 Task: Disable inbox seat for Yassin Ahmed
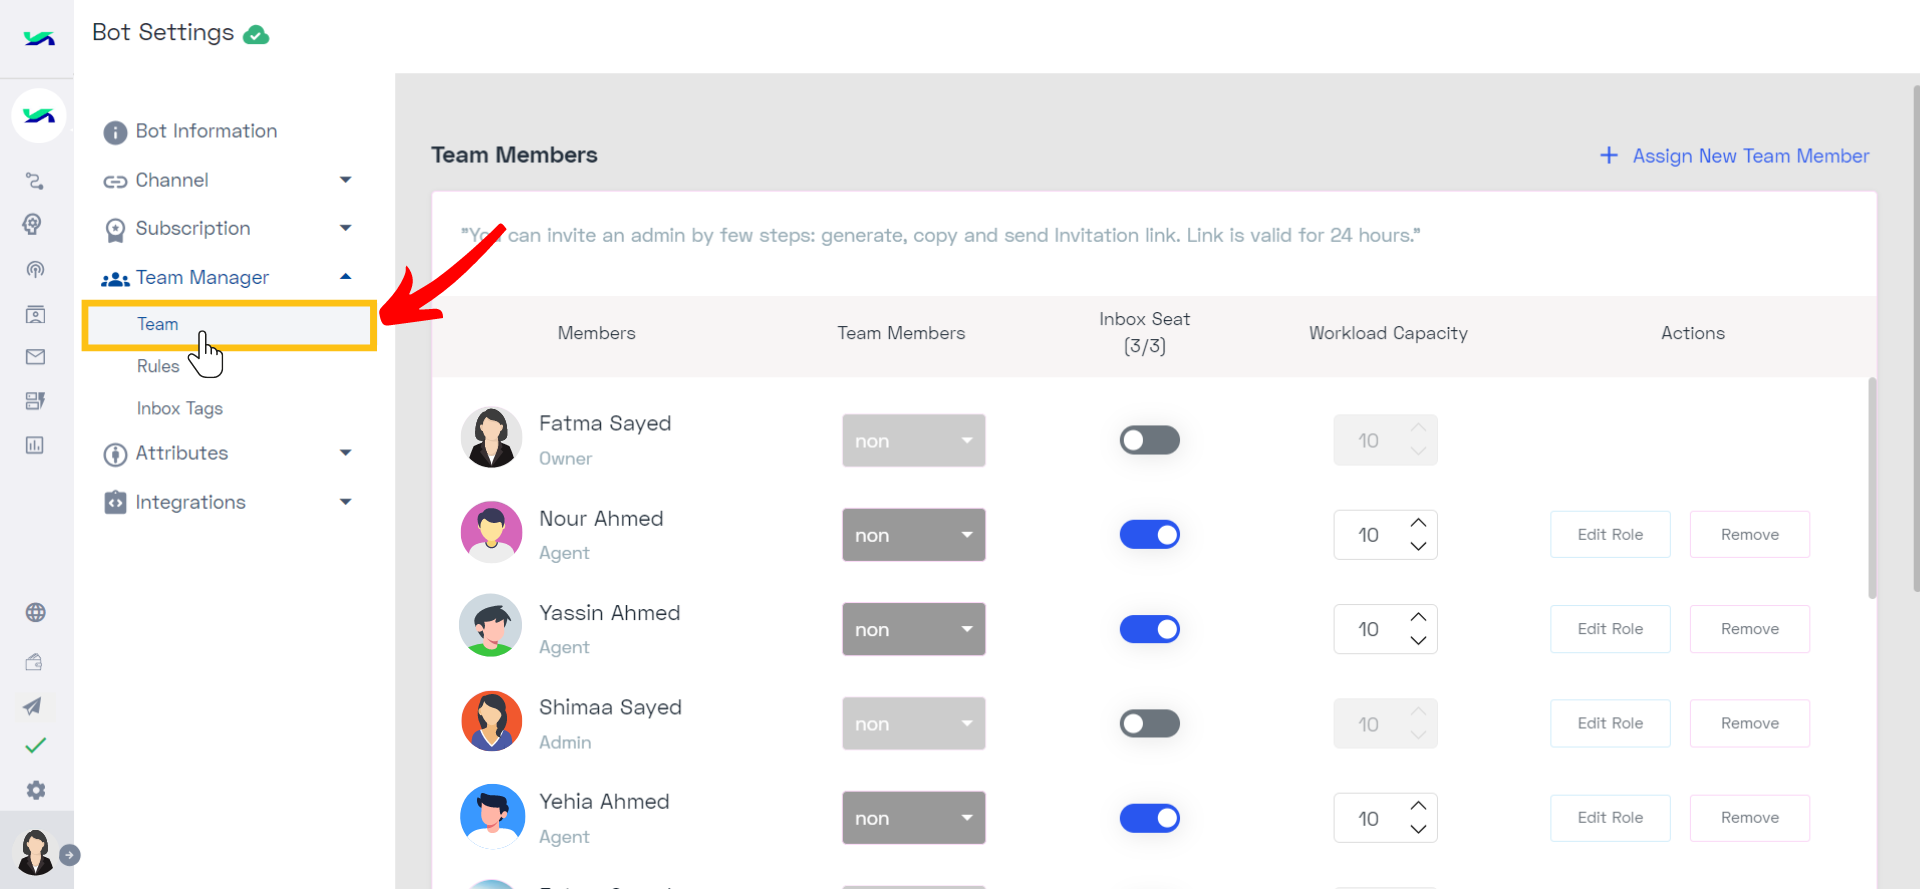click(x=1149, y=629)
